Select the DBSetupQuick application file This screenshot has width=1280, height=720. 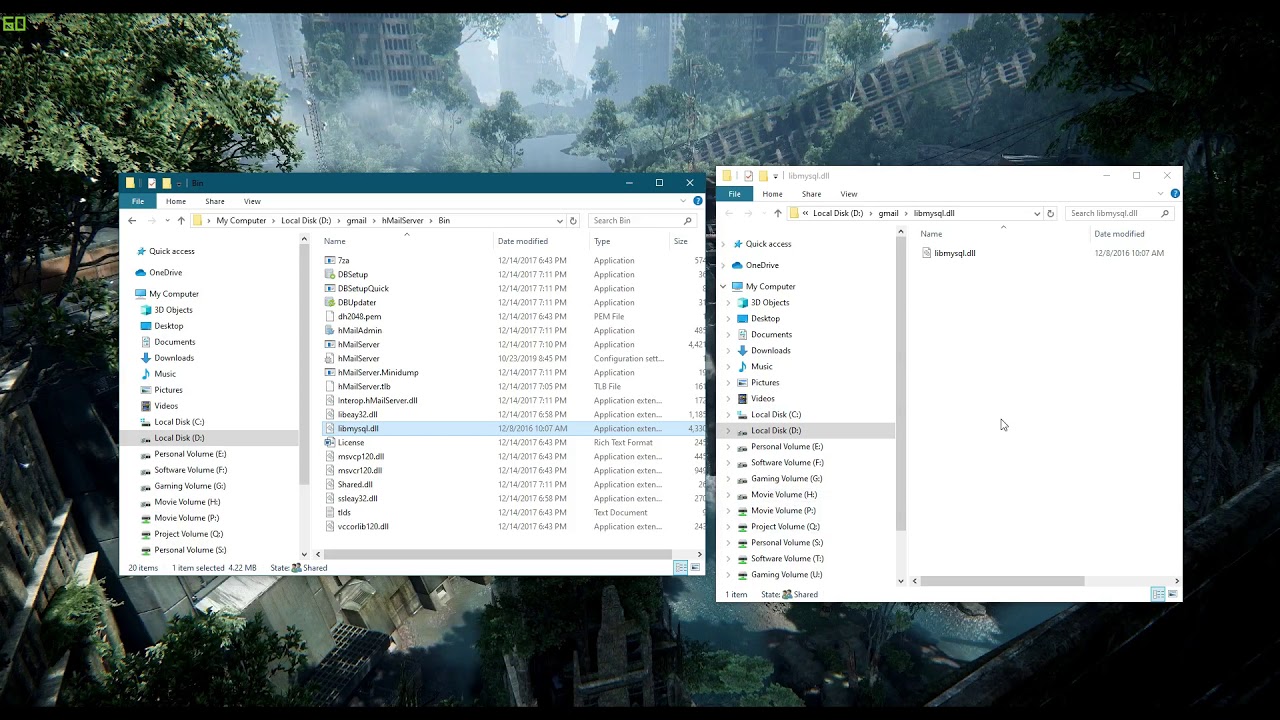pos(363,288)
